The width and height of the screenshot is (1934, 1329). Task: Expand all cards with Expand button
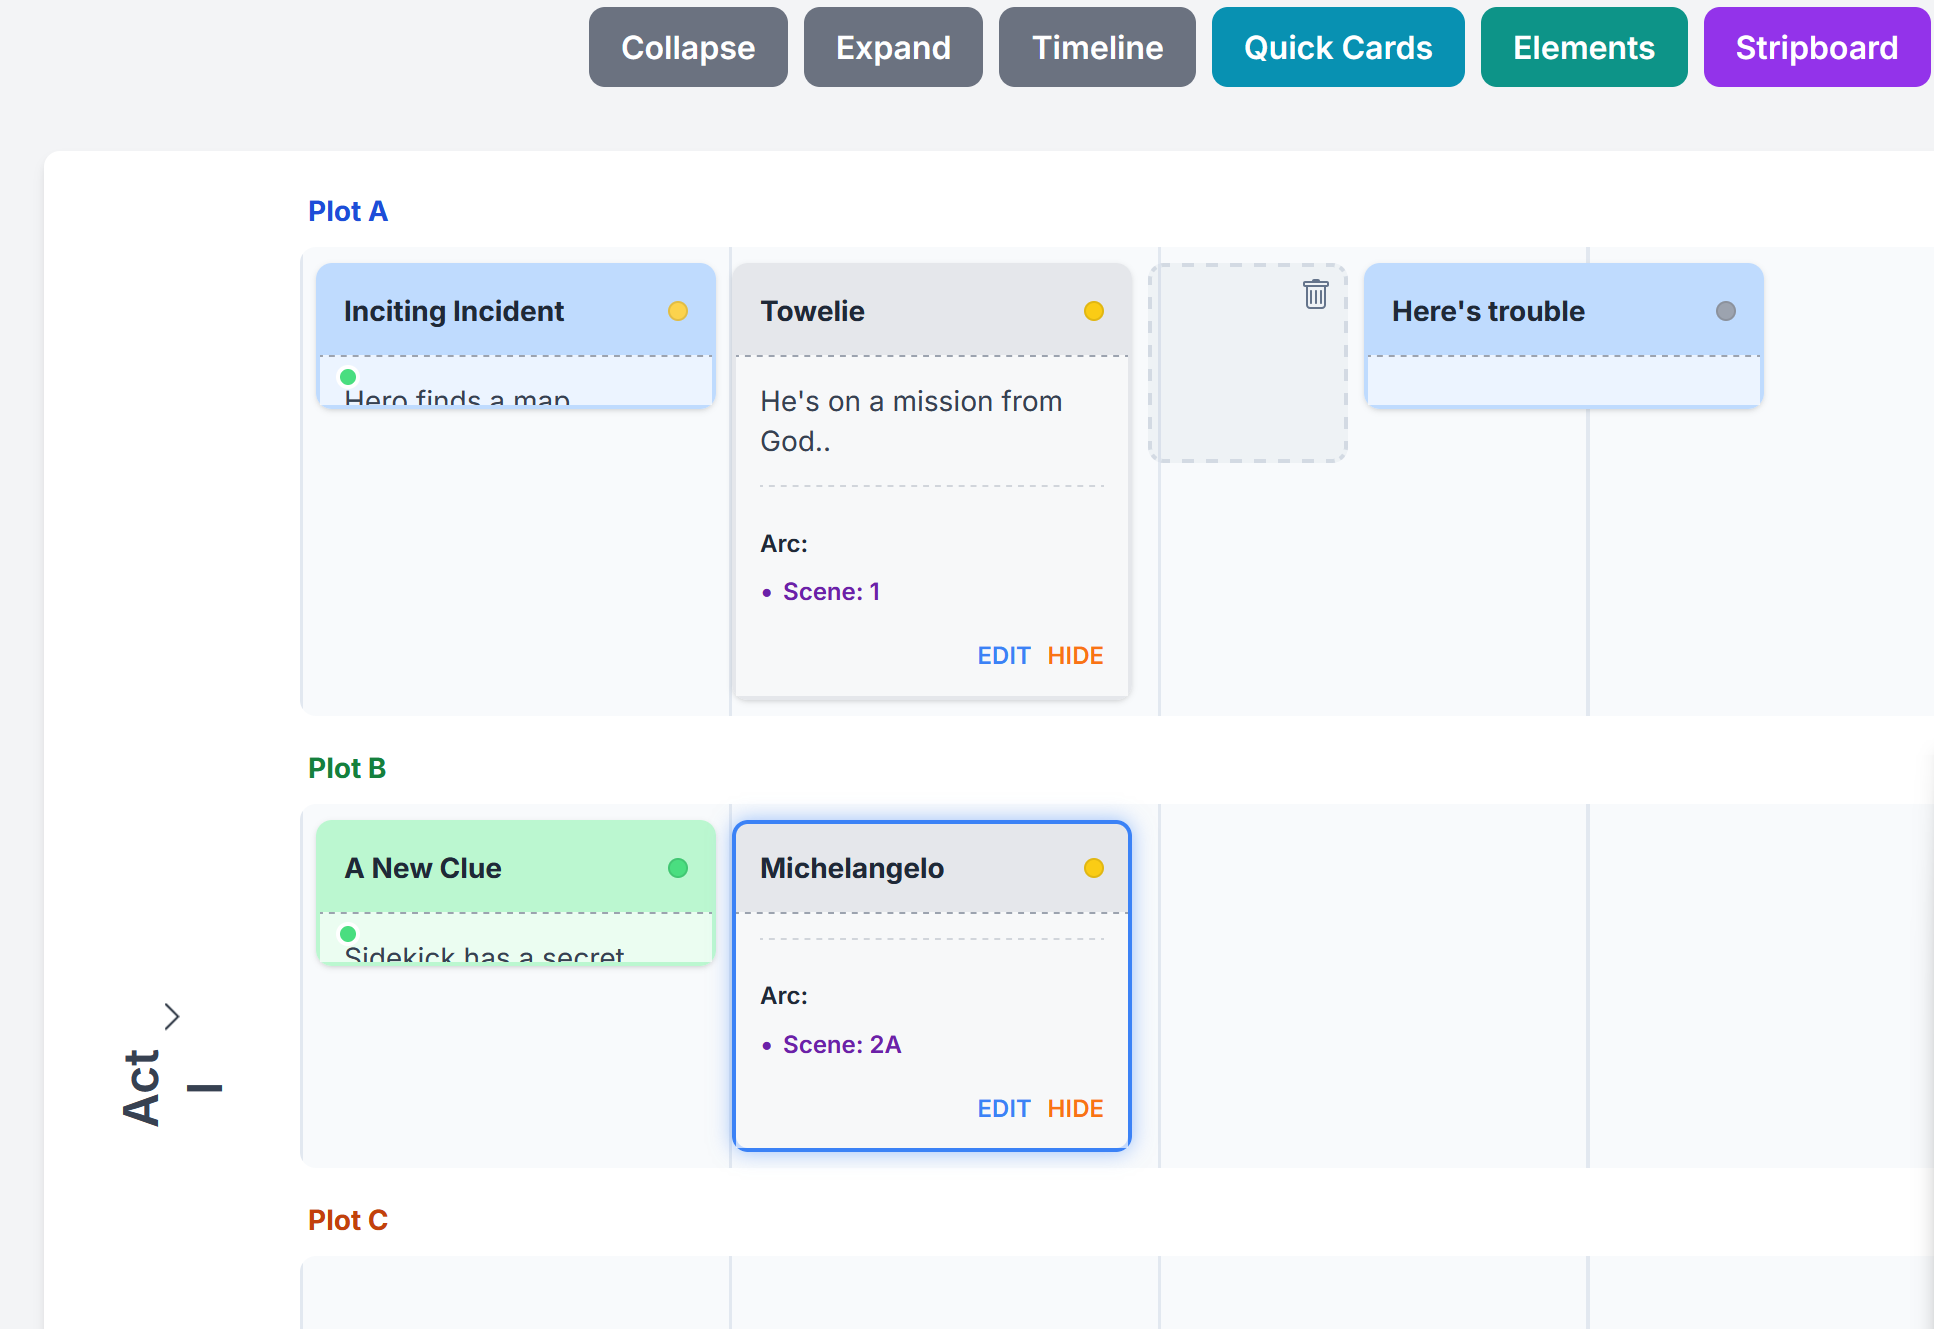click(x=893, y=48)
